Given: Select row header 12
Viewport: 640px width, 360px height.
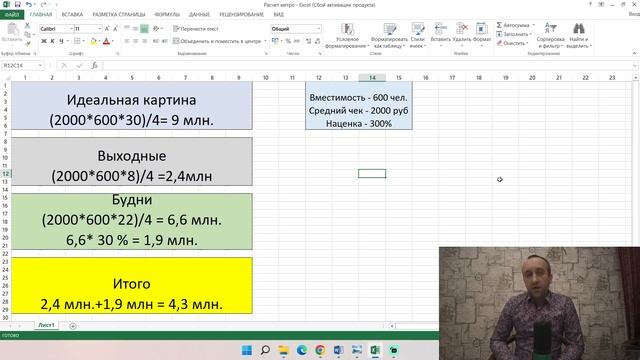Looking at the screenshot, I should click(x=6, y=173).
